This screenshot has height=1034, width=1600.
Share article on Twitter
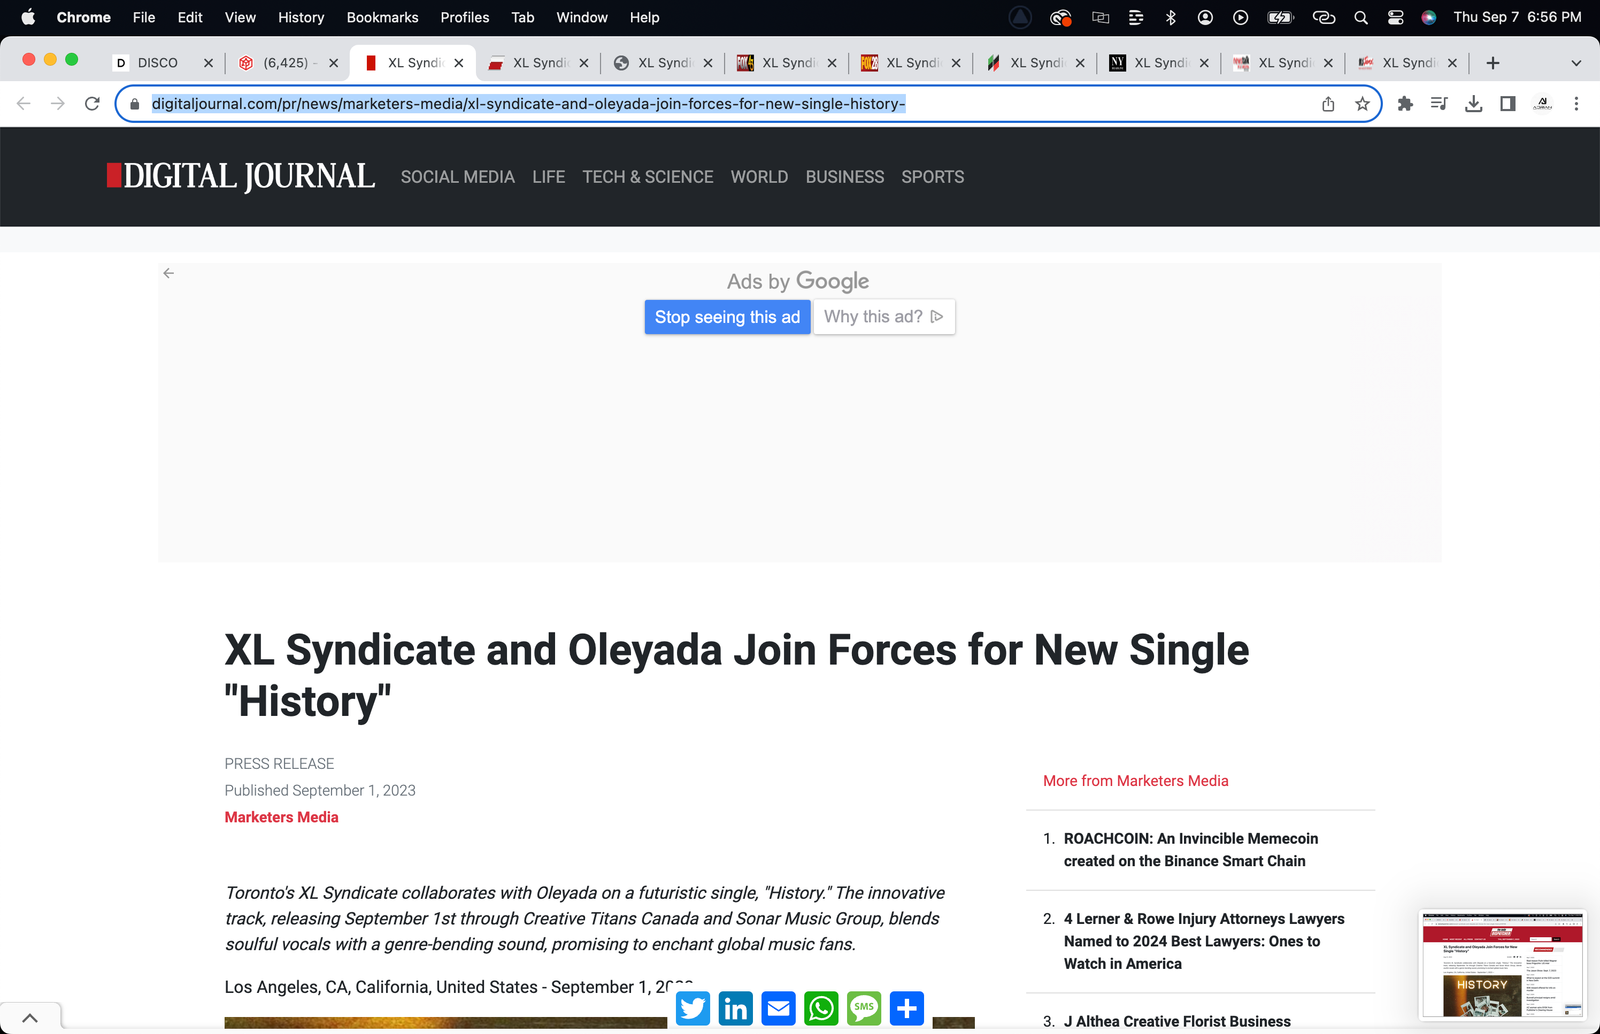point(693,1008)
